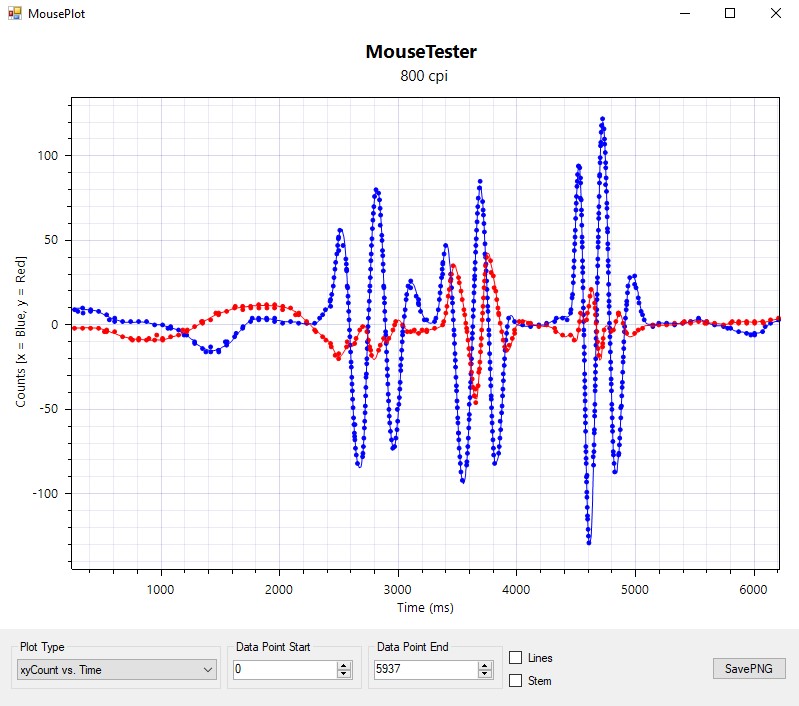
Task: Close the MousePlot window
Action: tap(775, 14)
